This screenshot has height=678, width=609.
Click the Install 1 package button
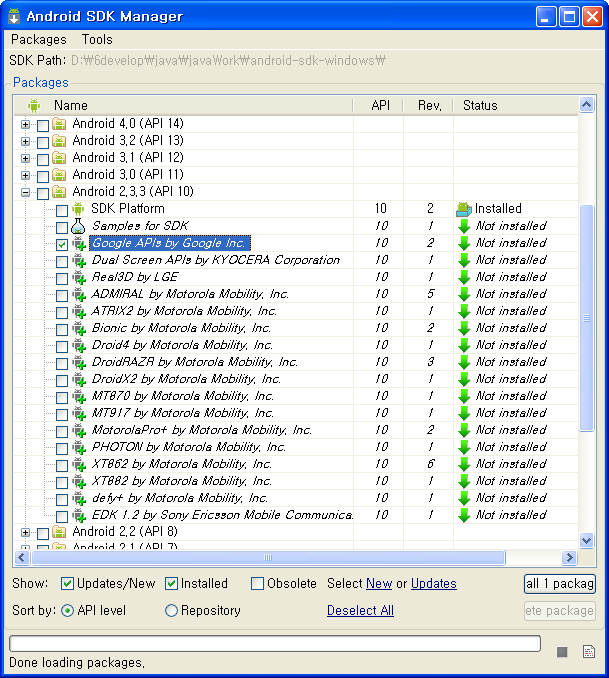tap(560, 584)
